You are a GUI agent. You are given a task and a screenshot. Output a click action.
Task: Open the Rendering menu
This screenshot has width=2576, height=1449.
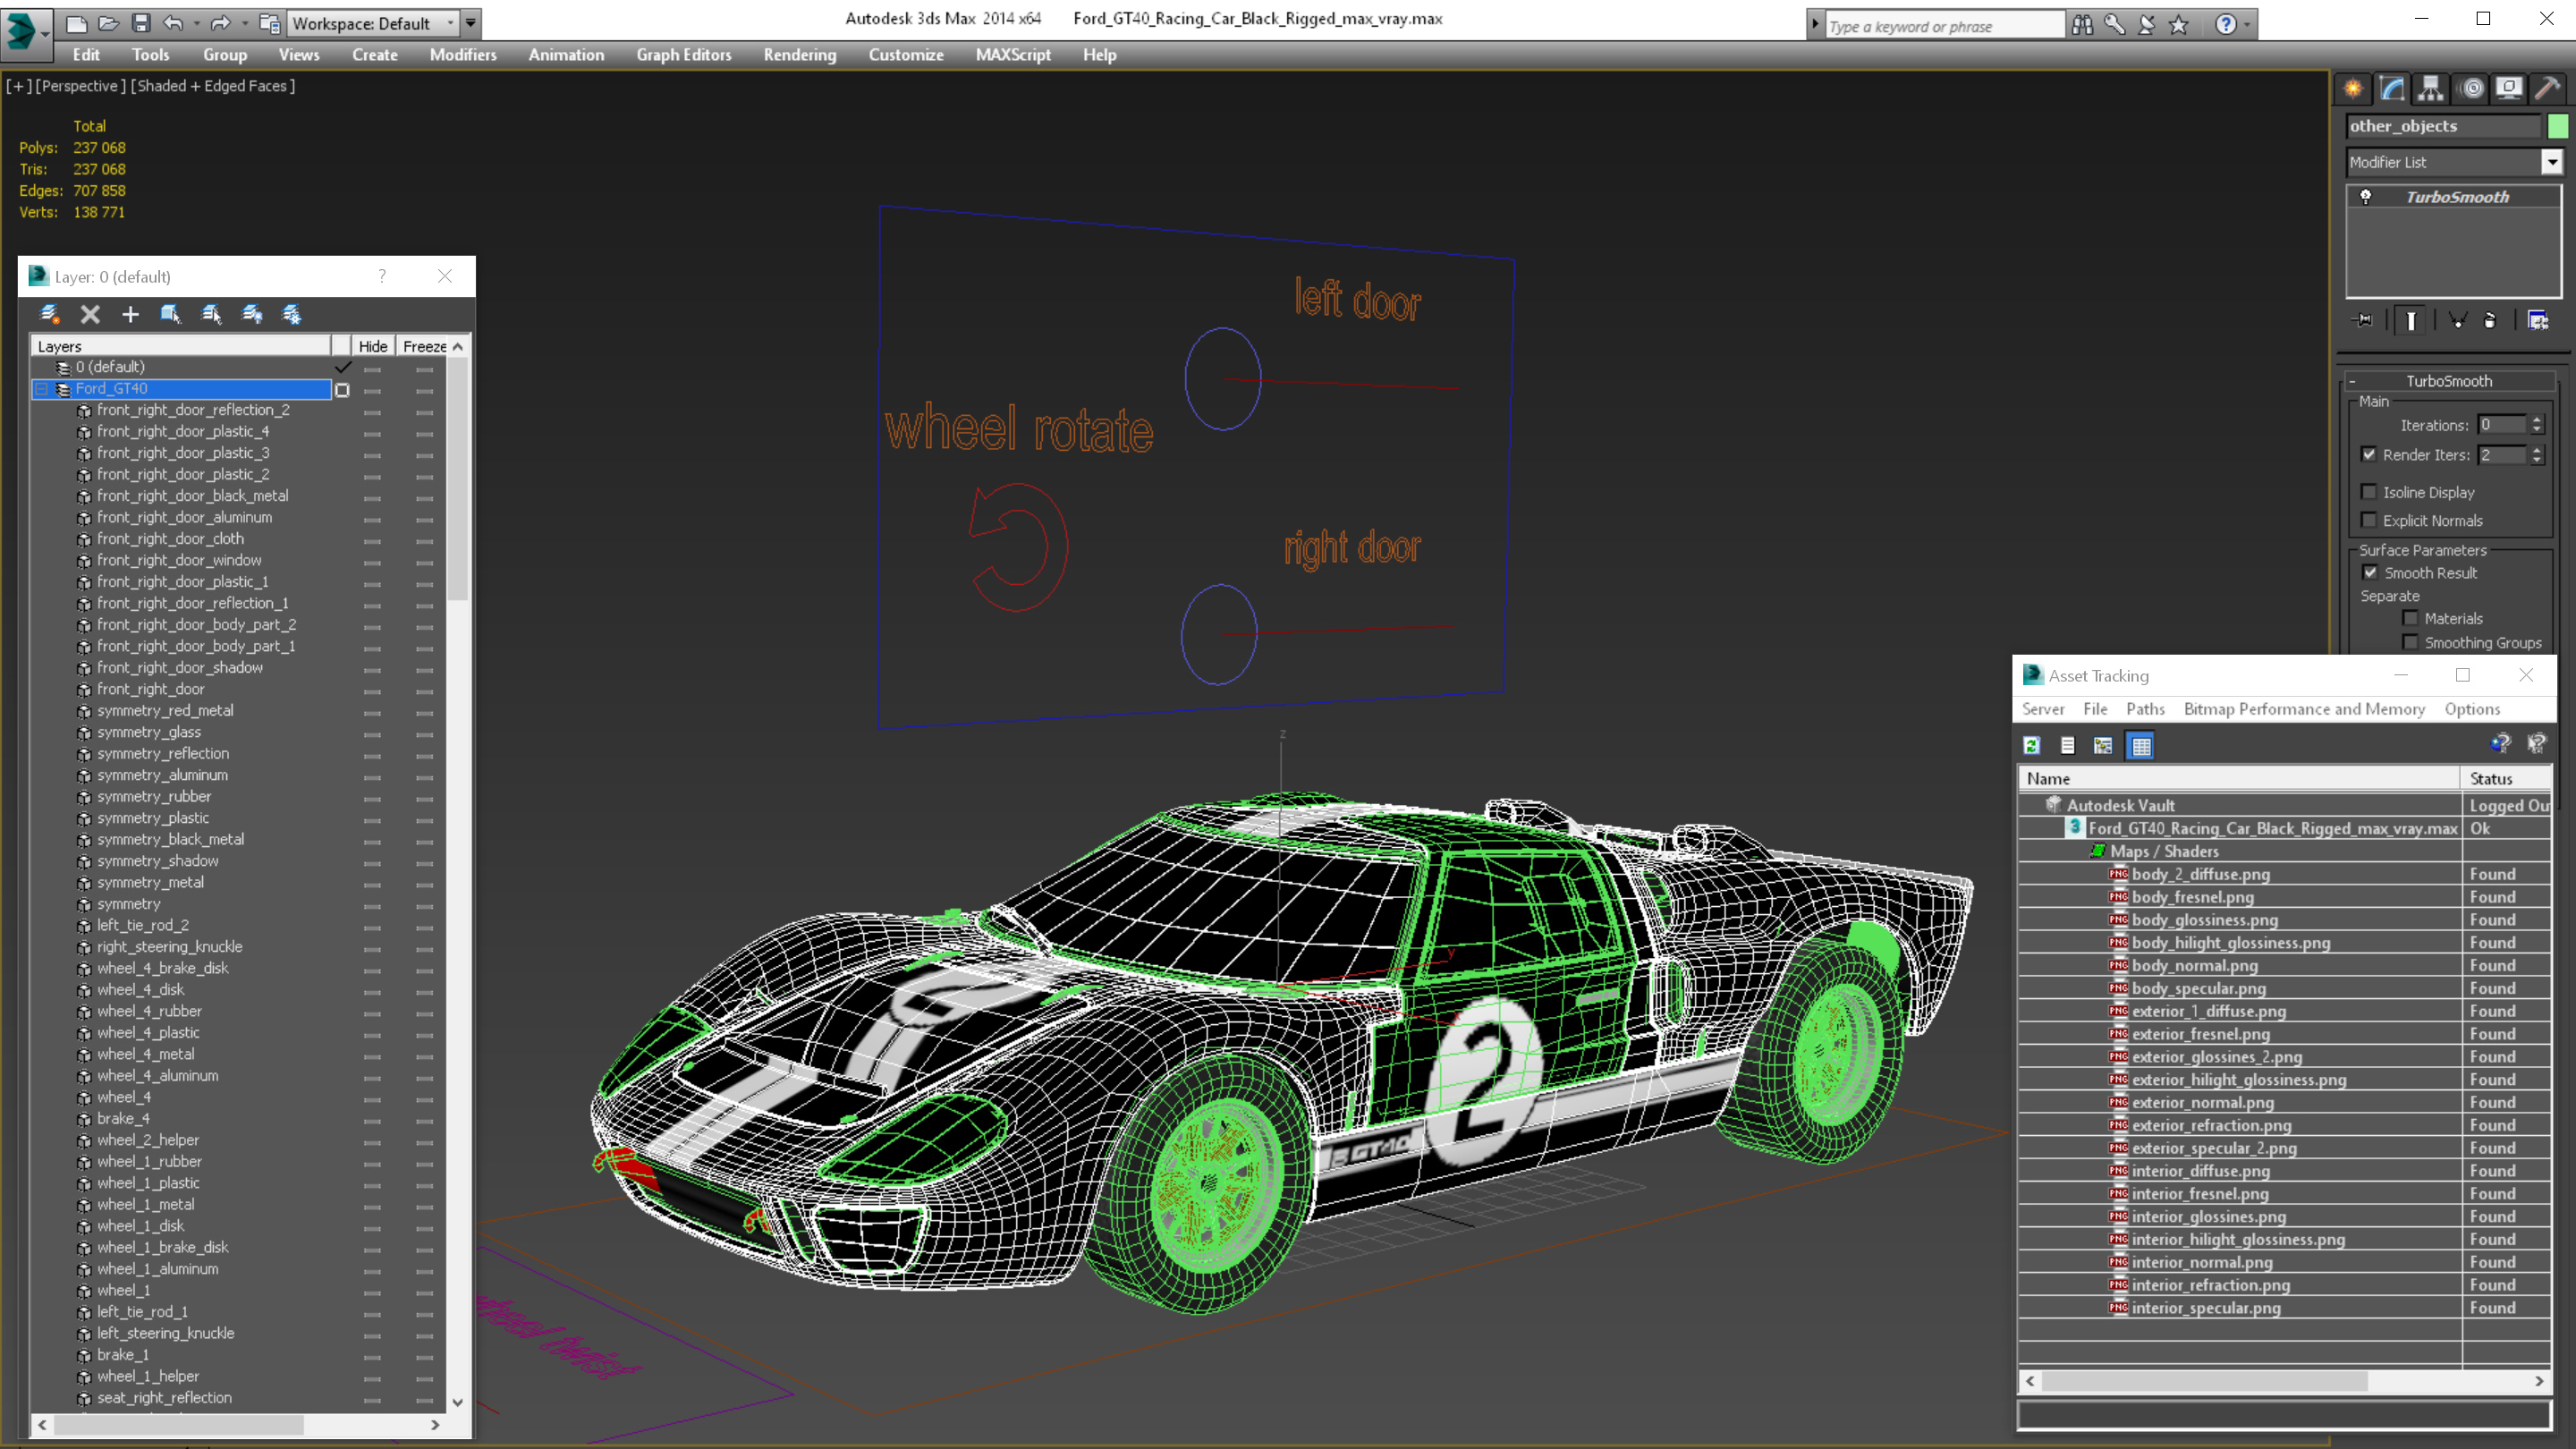[800, 55]
